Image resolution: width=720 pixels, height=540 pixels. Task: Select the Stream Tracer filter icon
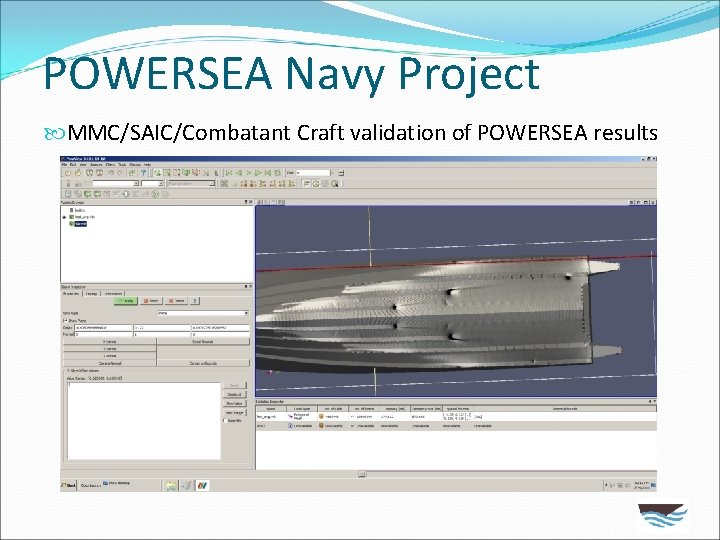136,194
